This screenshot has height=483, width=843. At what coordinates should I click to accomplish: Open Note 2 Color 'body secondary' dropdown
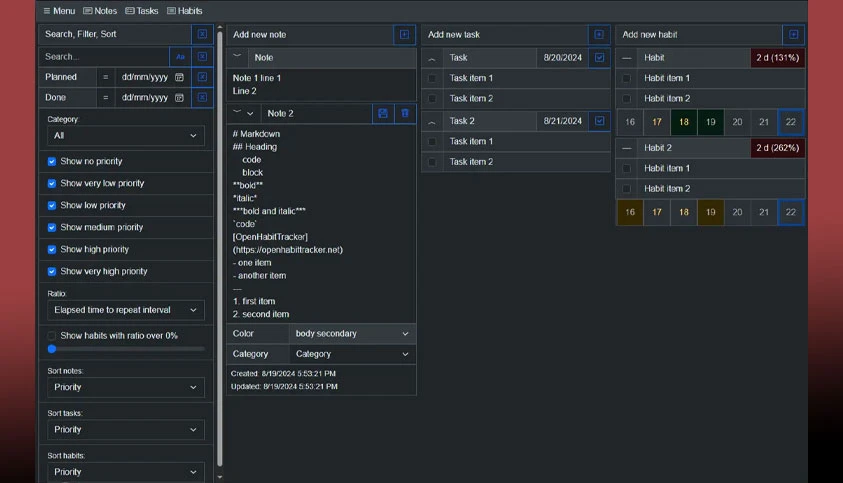point(352,333)
